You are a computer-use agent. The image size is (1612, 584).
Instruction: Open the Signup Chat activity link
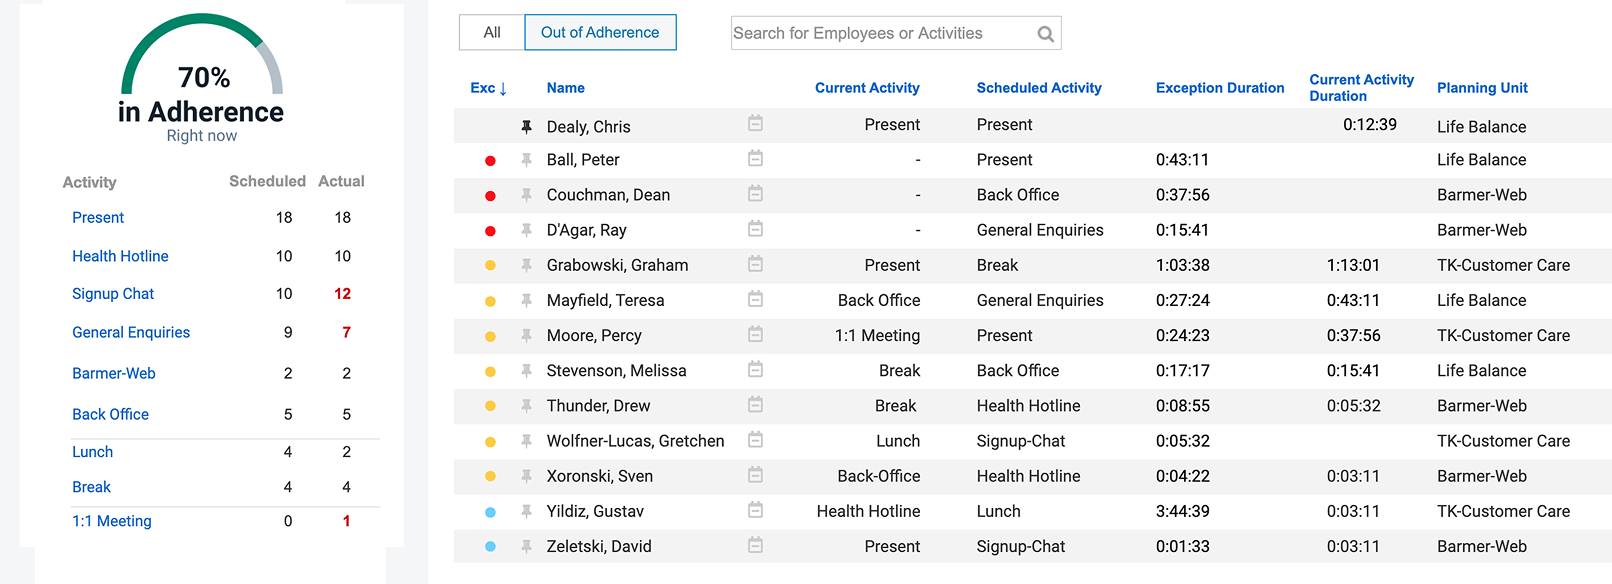(x=113, y=294)
